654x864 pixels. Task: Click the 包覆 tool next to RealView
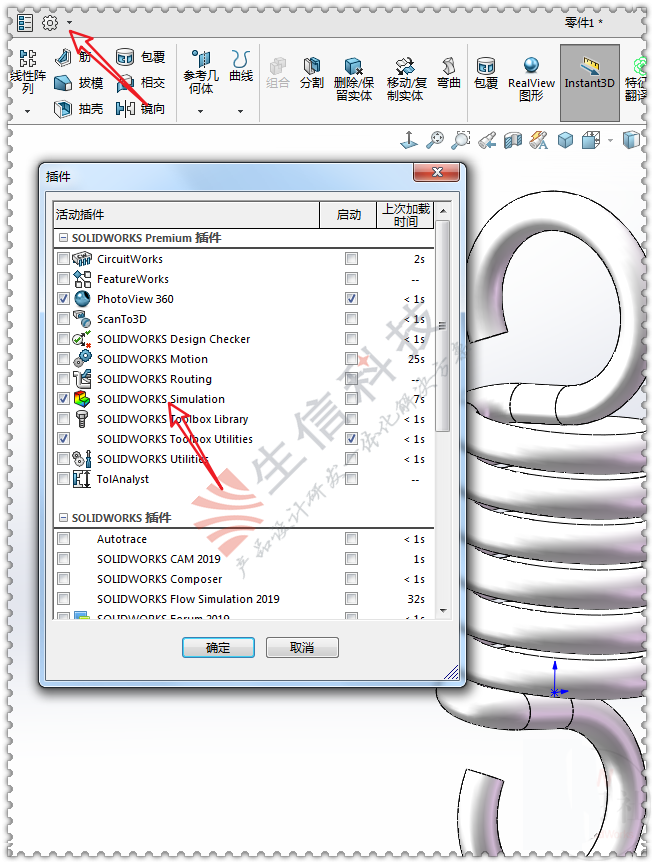(486, 73)
